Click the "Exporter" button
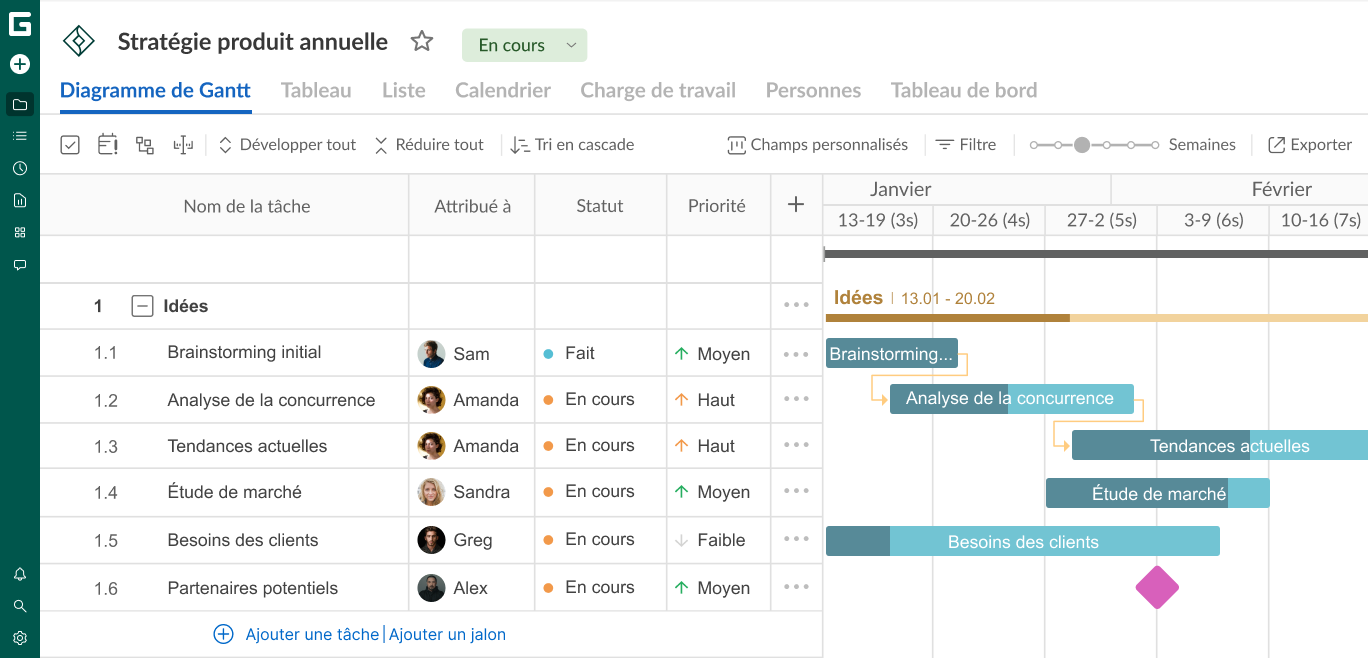 (1309, 144)
